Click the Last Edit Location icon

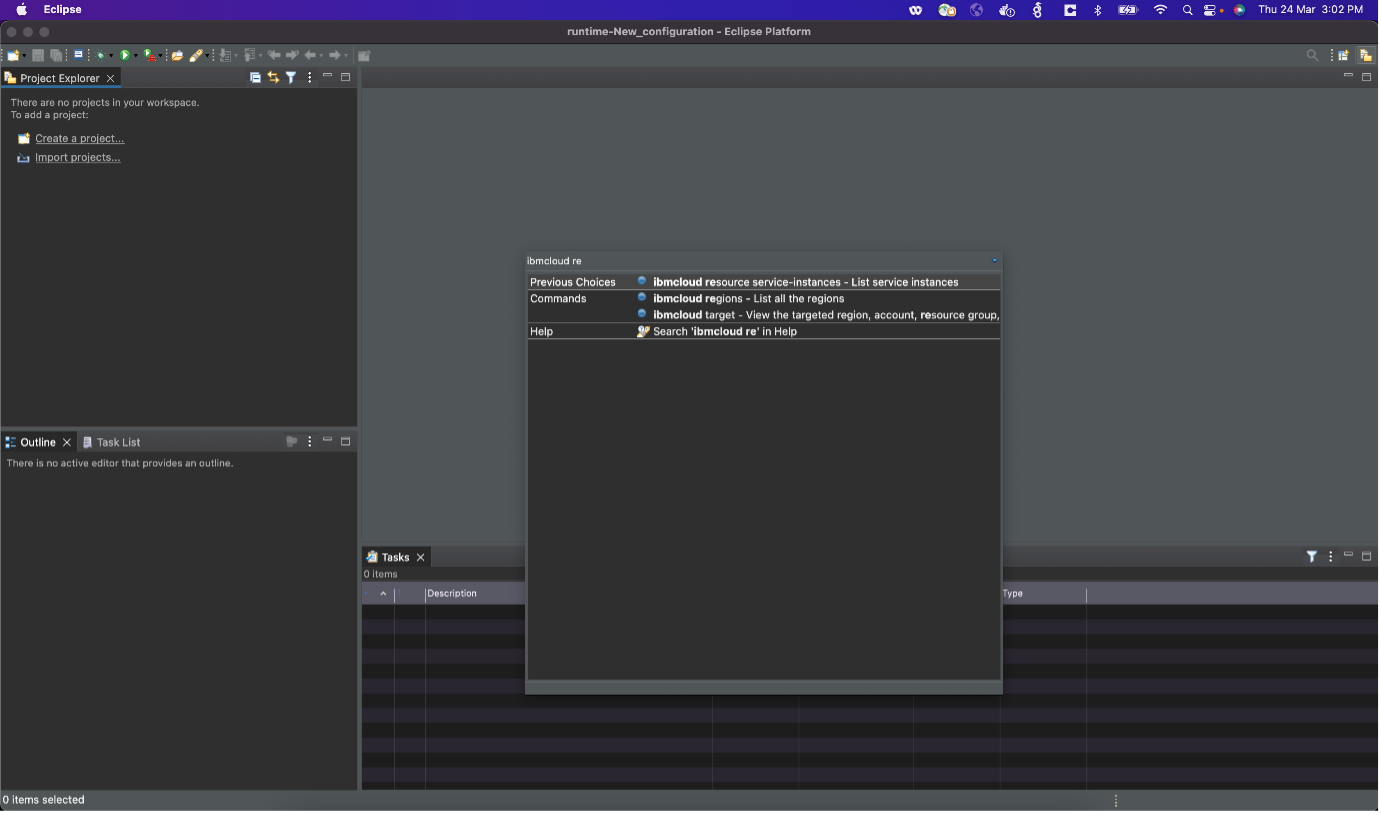[x=274, y=55]
